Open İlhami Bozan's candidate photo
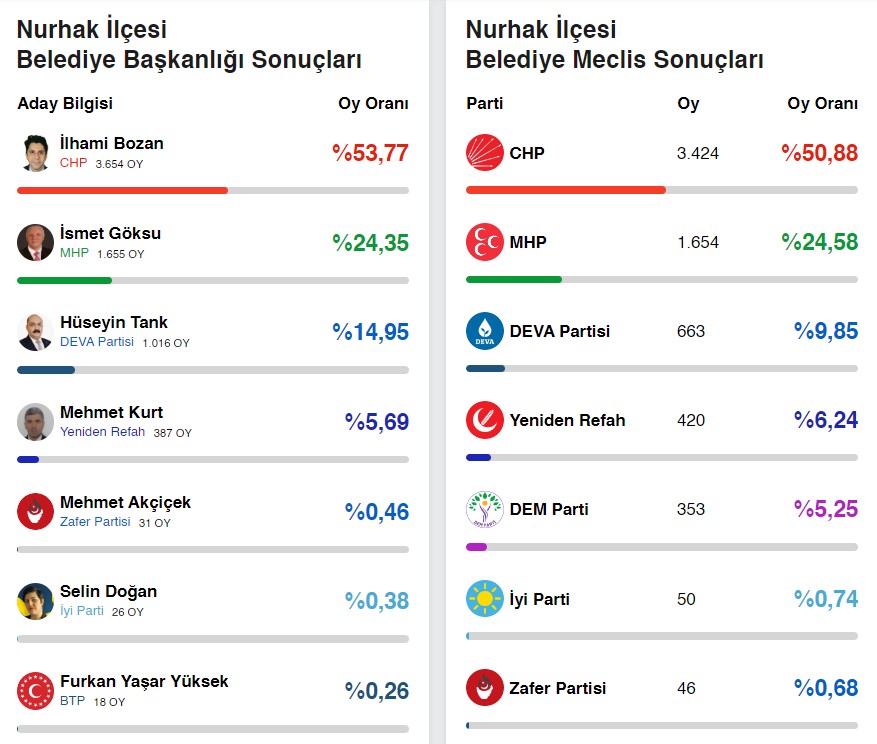 (35, 153)
